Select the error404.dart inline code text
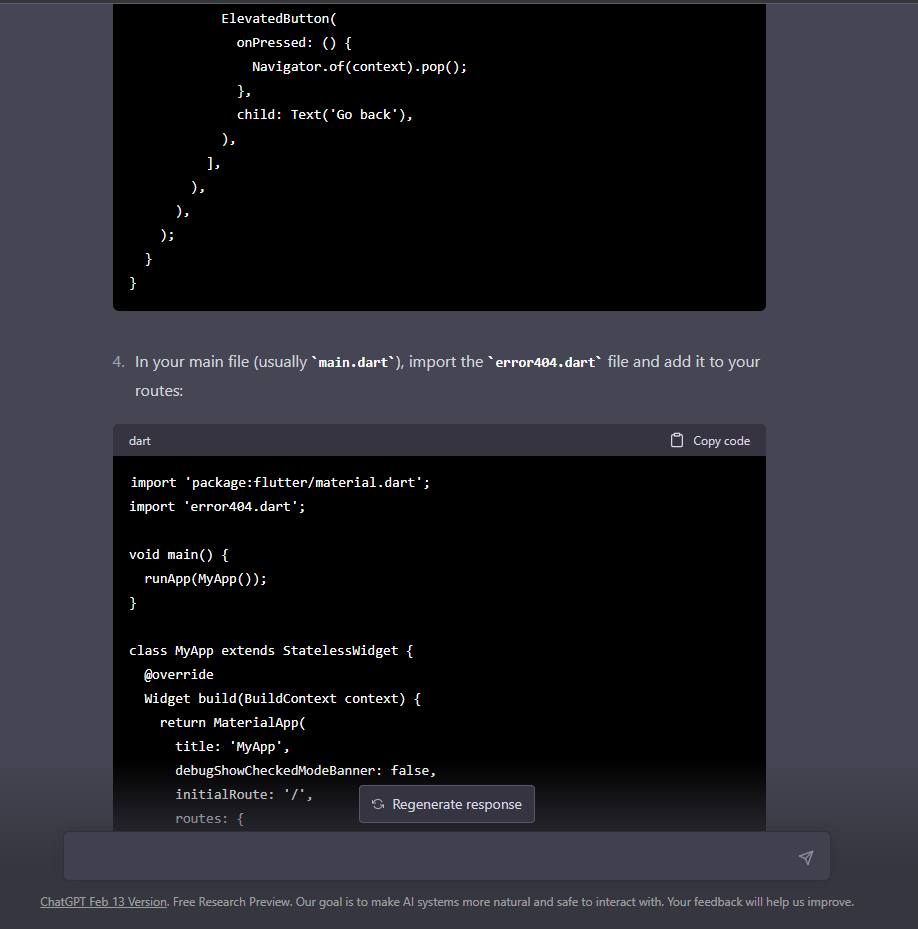Screen dimensions: 918x929 tap(545, 362)
